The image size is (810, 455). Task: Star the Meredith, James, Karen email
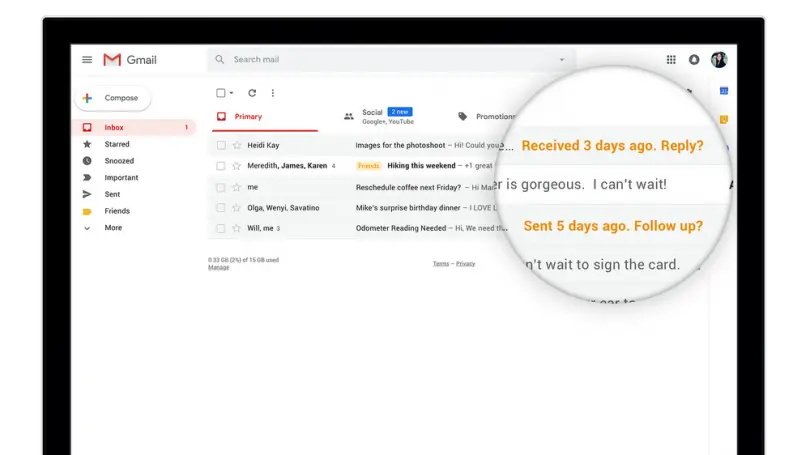[237, 166]
